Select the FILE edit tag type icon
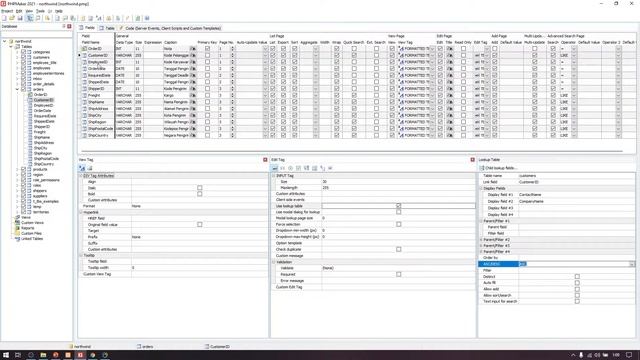The image size is (640, 360). pos(322,168)
